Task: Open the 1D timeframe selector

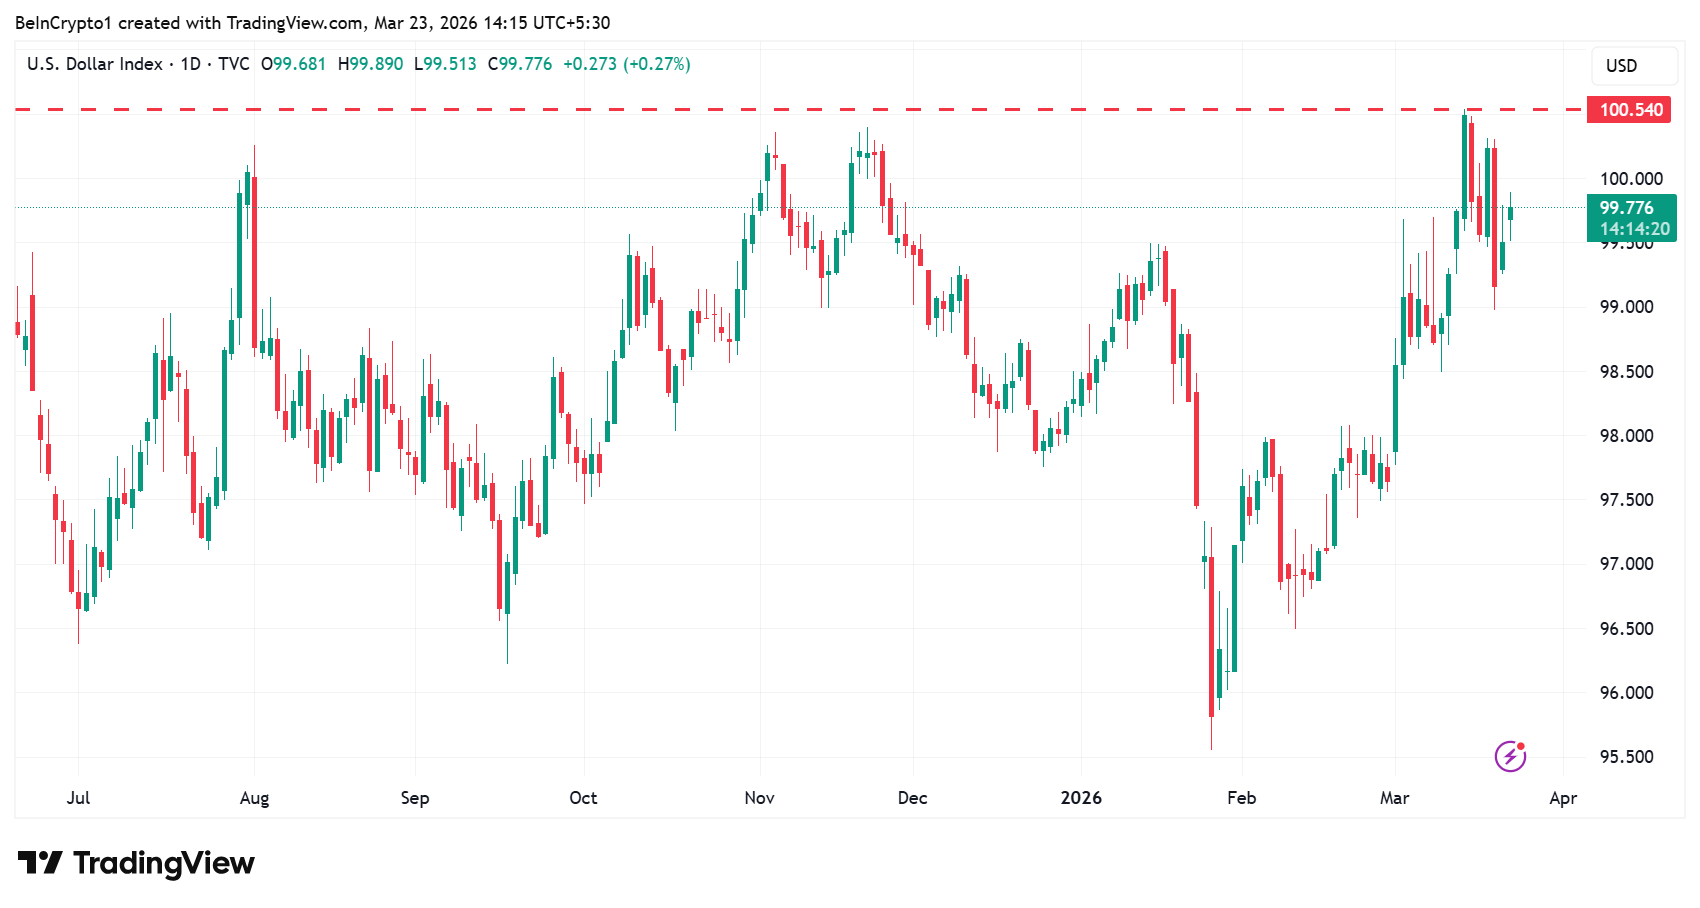Action: 191,63
